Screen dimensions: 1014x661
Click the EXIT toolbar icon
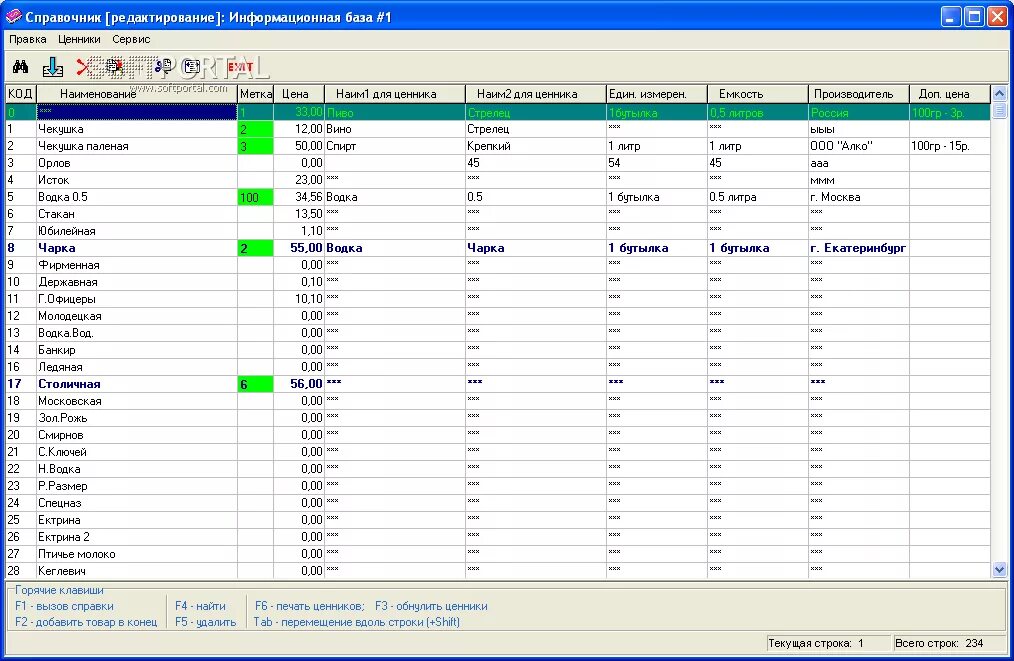click(240, 67)
